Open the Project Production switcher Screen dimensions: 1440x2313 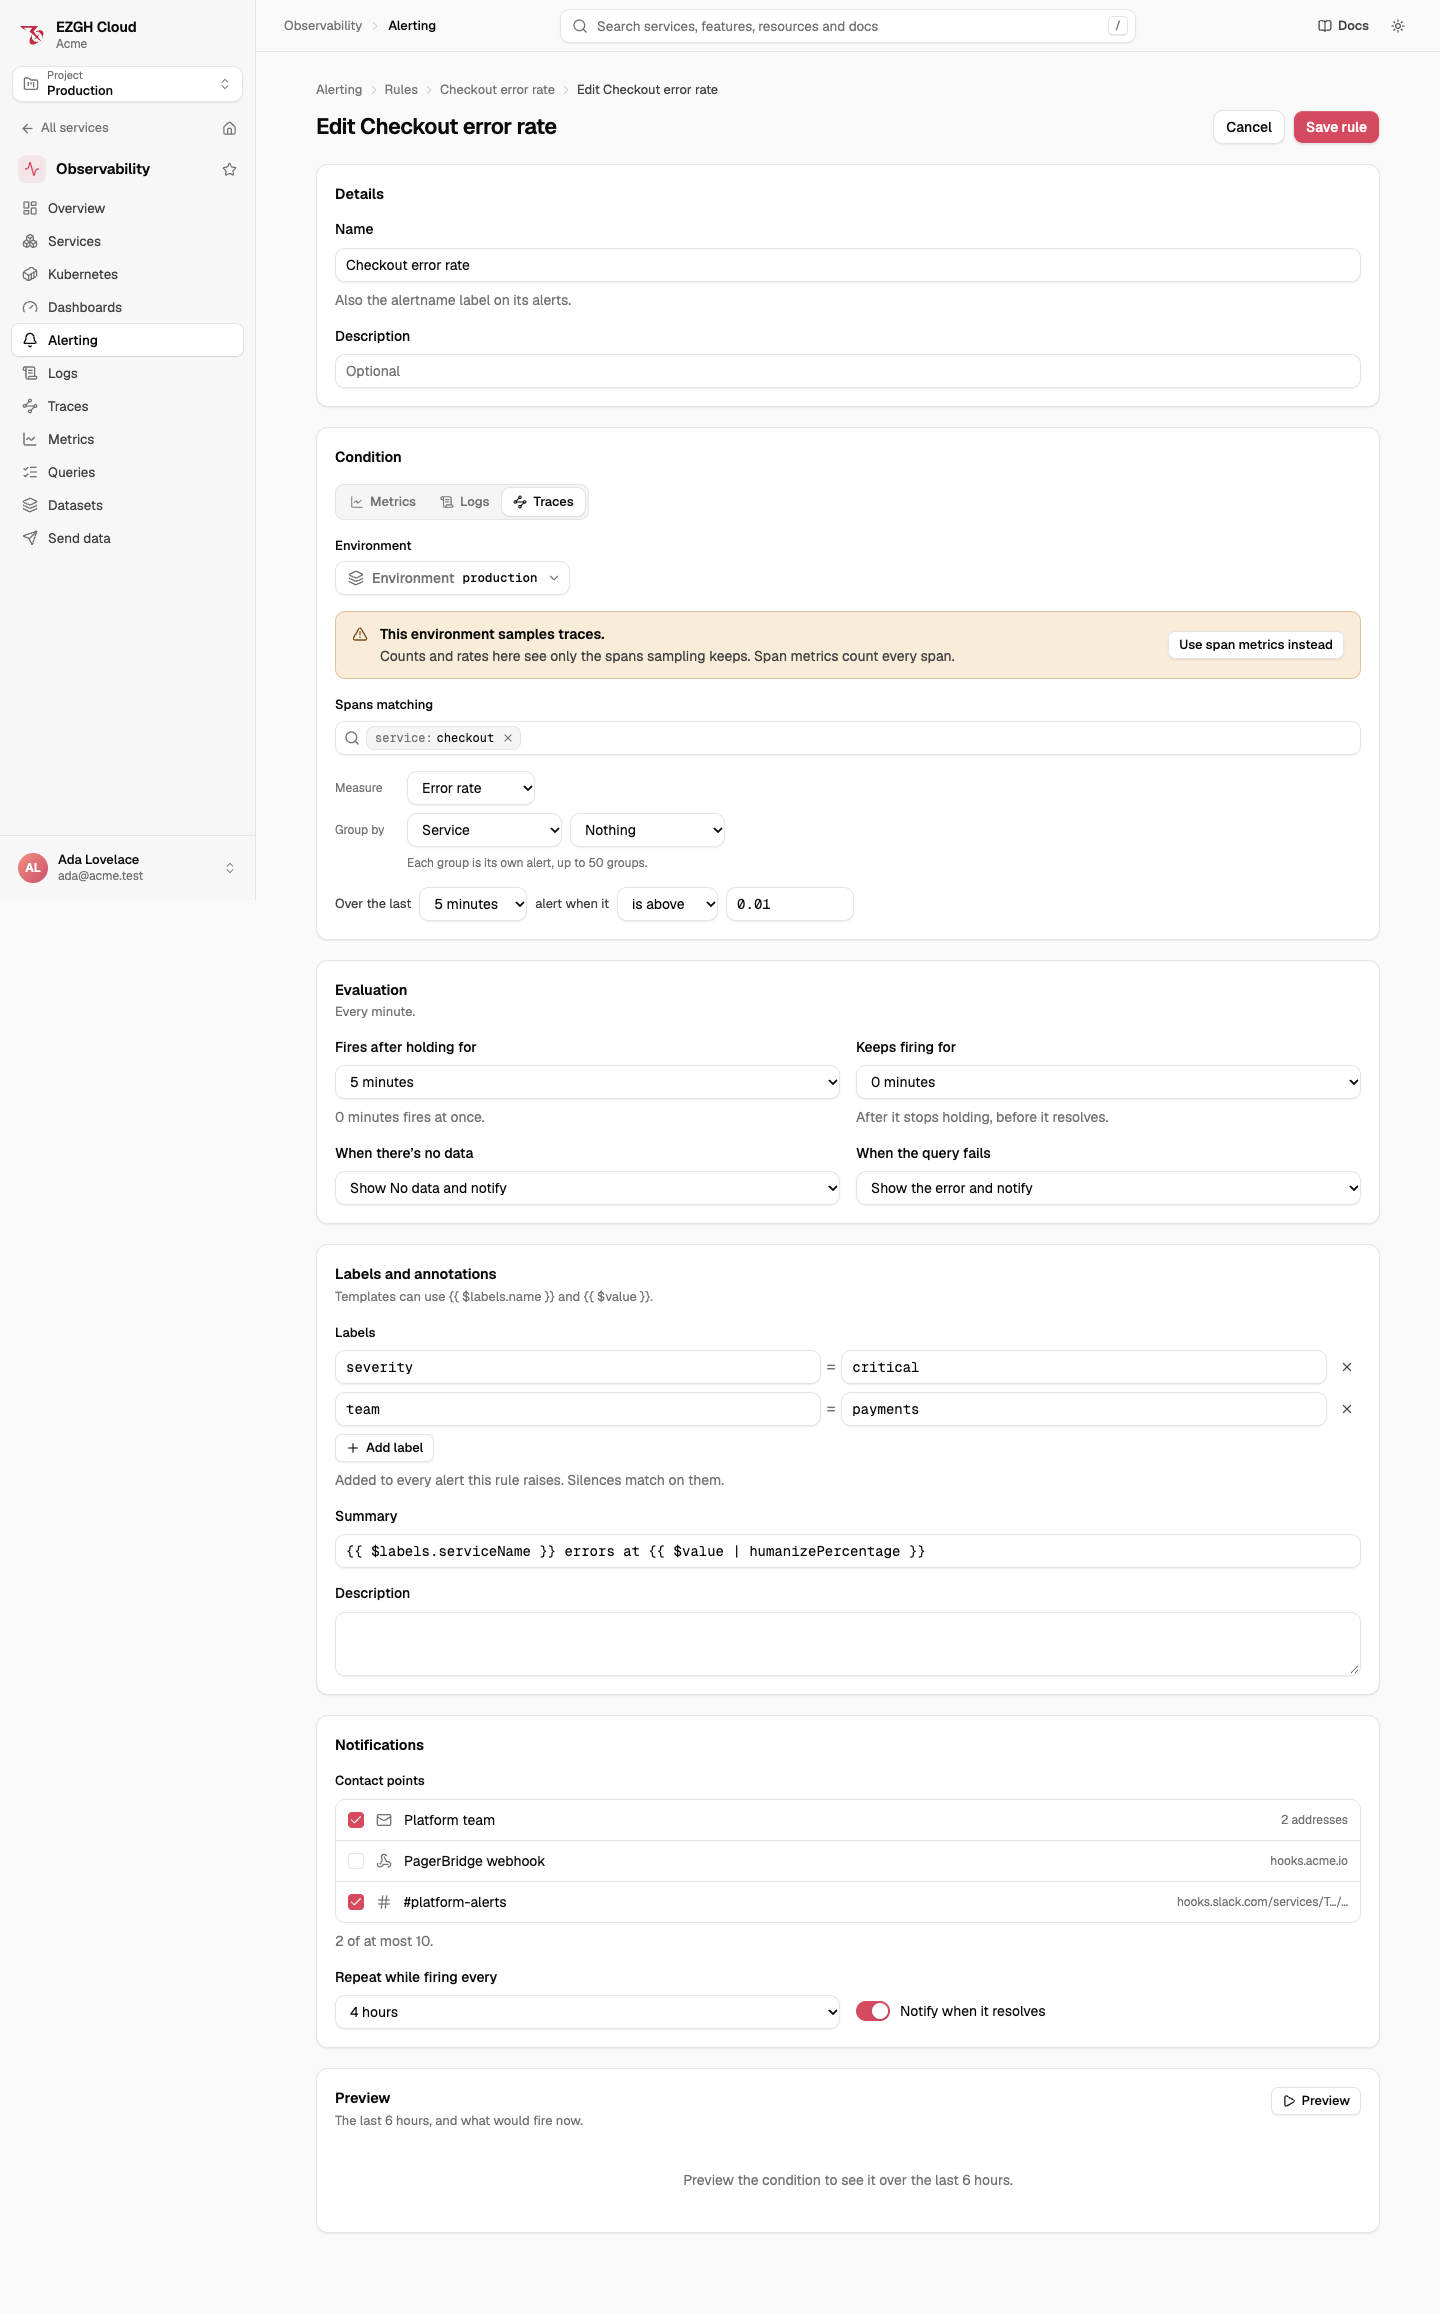[127, 84]
